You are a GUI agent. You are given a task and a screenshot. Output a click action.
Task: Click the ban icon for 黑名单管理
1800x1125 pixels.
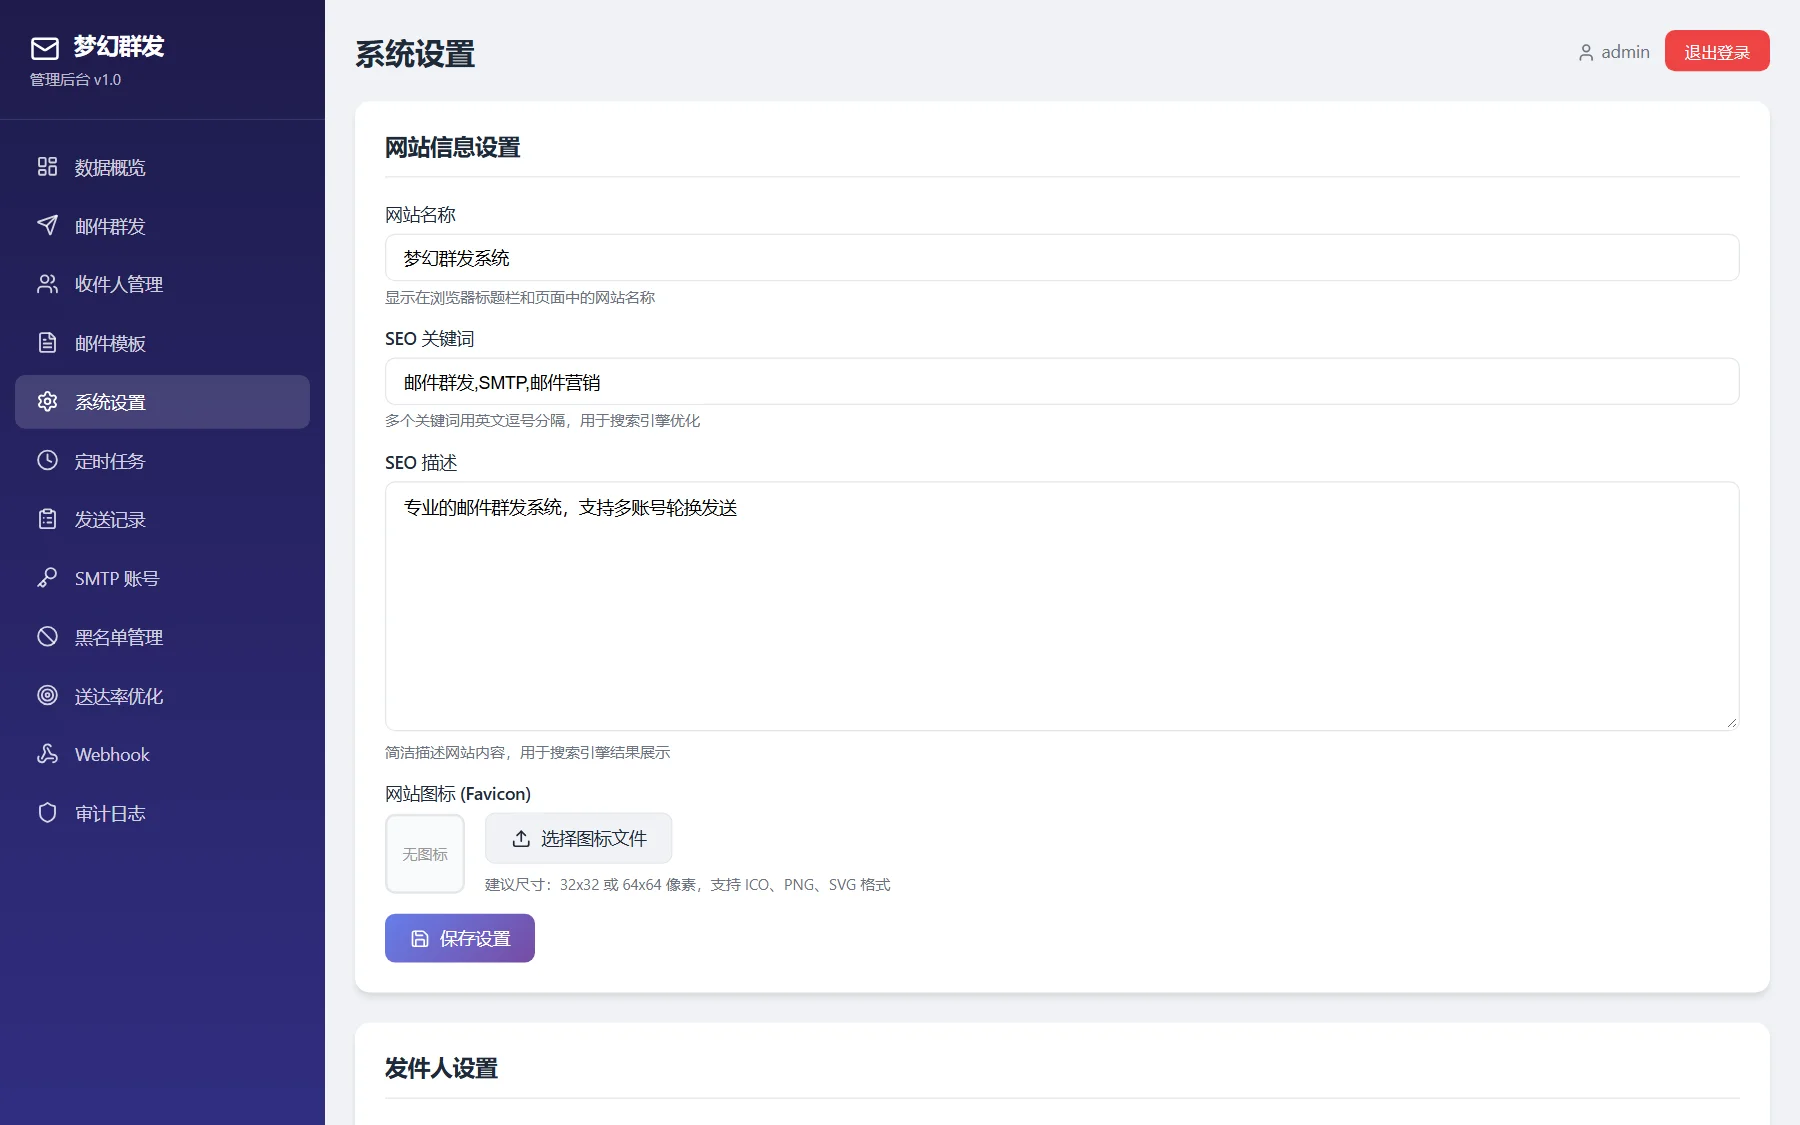click(x=47, y=636)
